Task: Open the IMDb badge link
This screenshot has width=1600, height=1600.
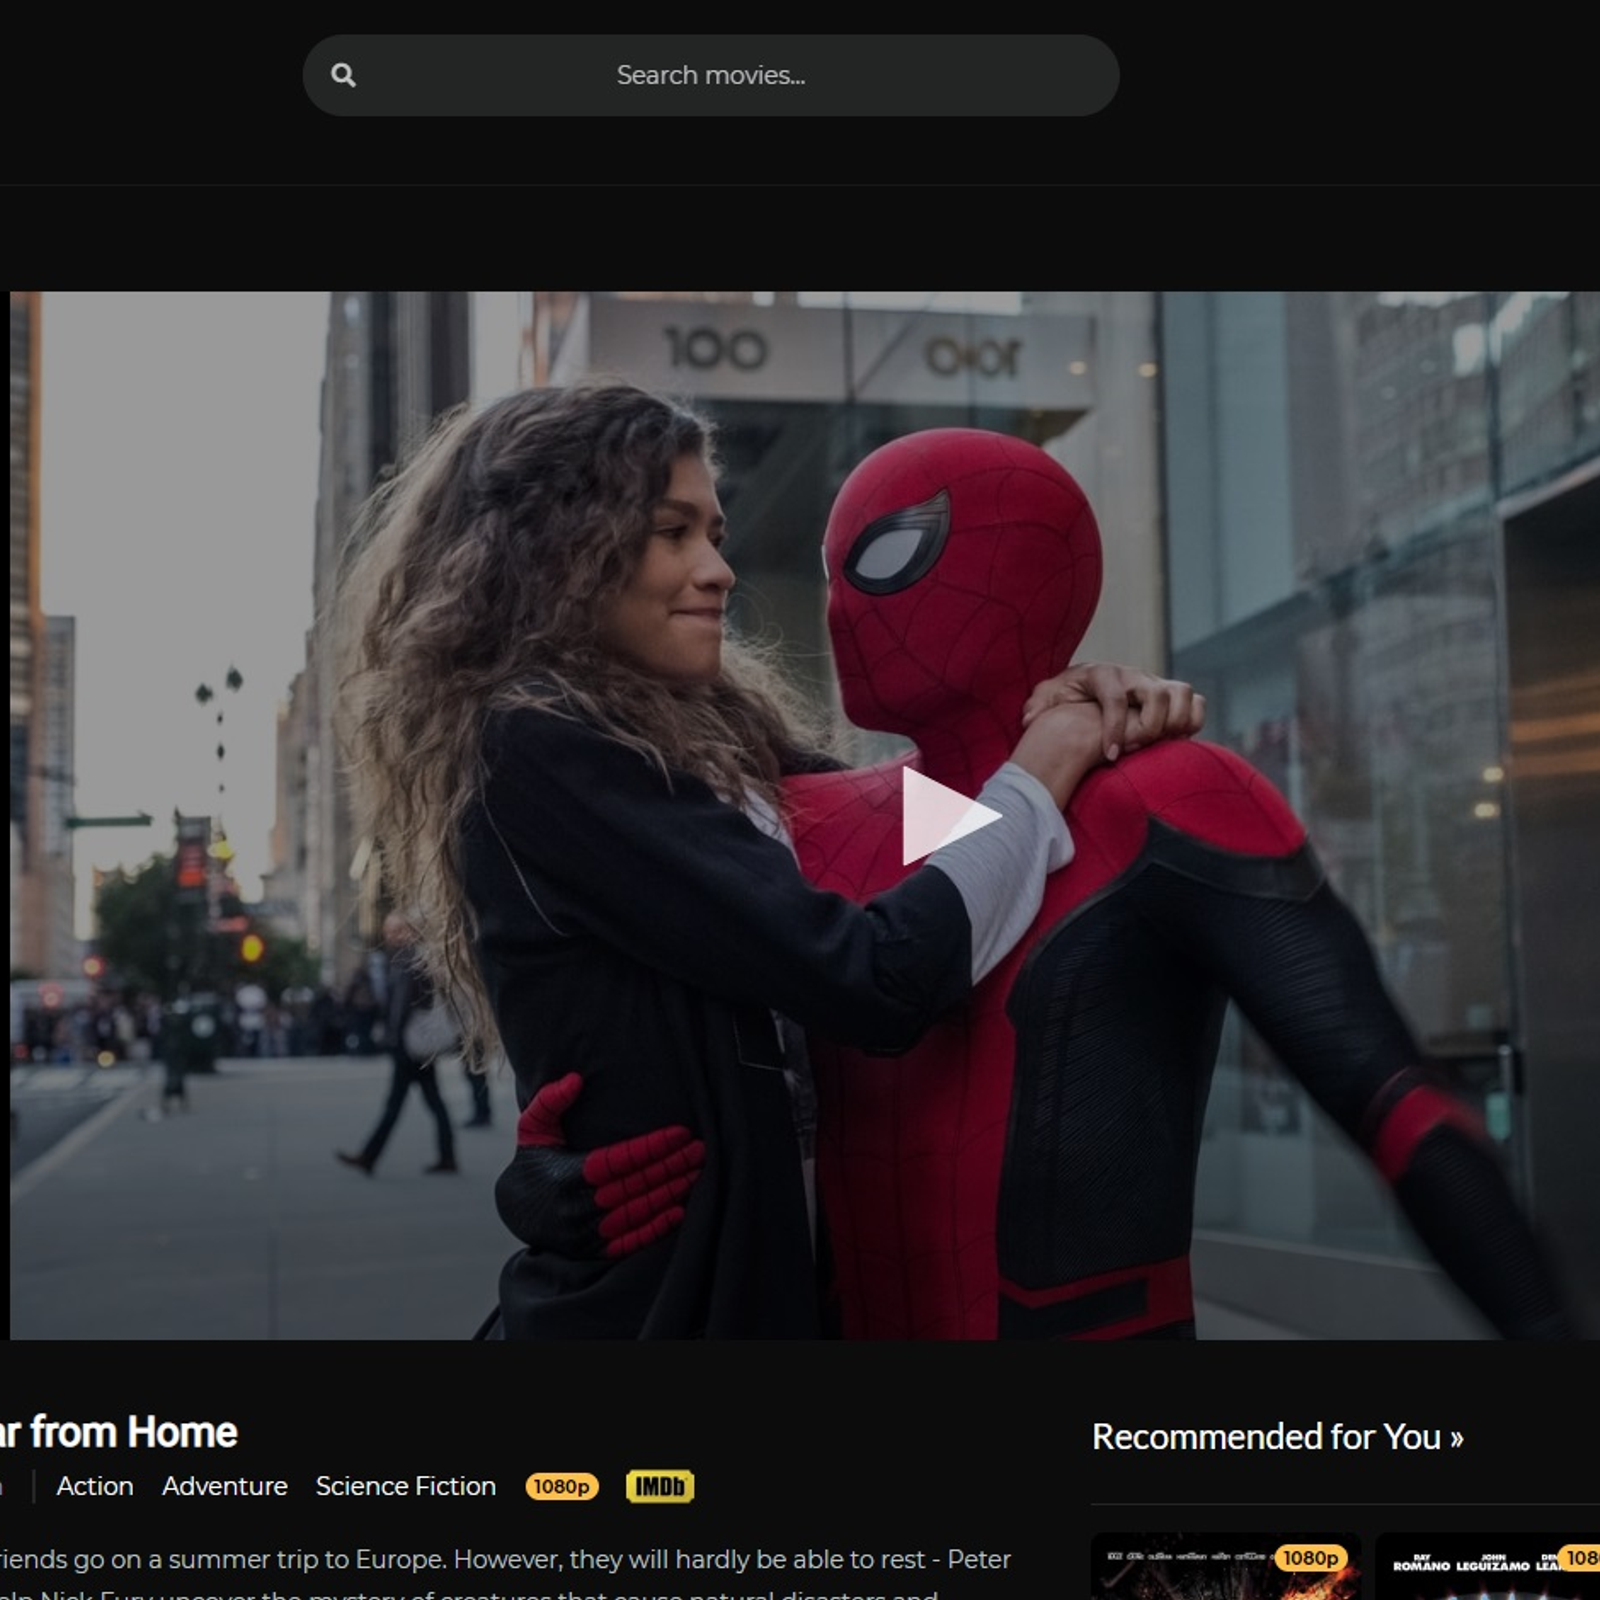Action: tap(660, 1487)
